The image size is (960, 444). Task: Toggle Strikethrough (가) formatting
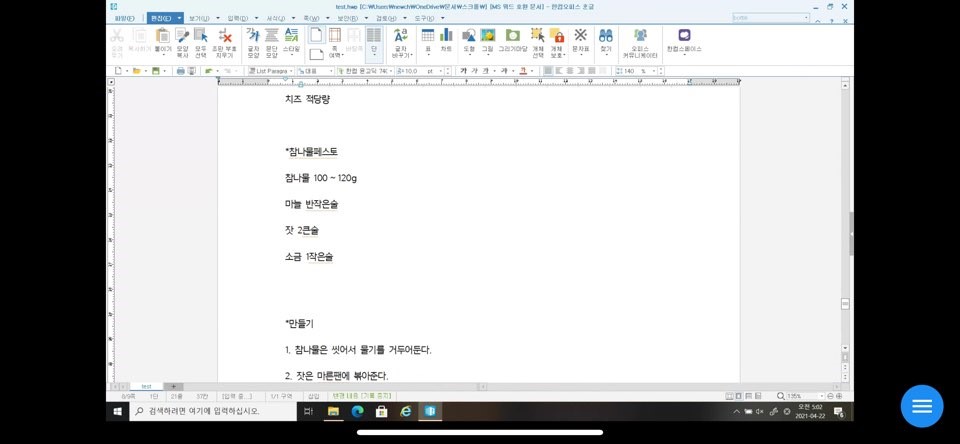click(504, 71)
